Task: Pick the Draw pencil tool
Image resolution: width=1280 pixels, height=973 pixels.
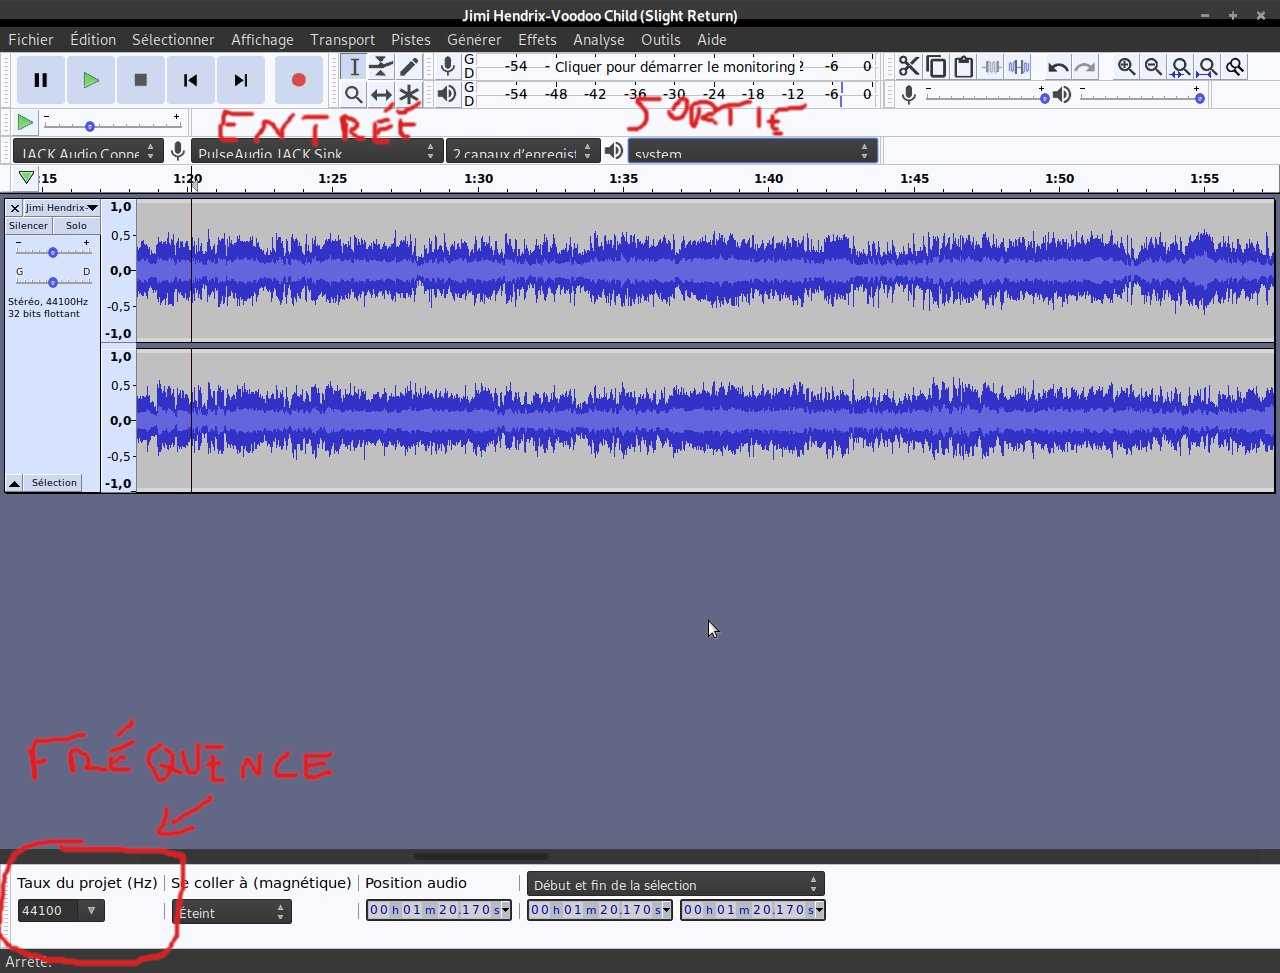Action: (409, 67)
